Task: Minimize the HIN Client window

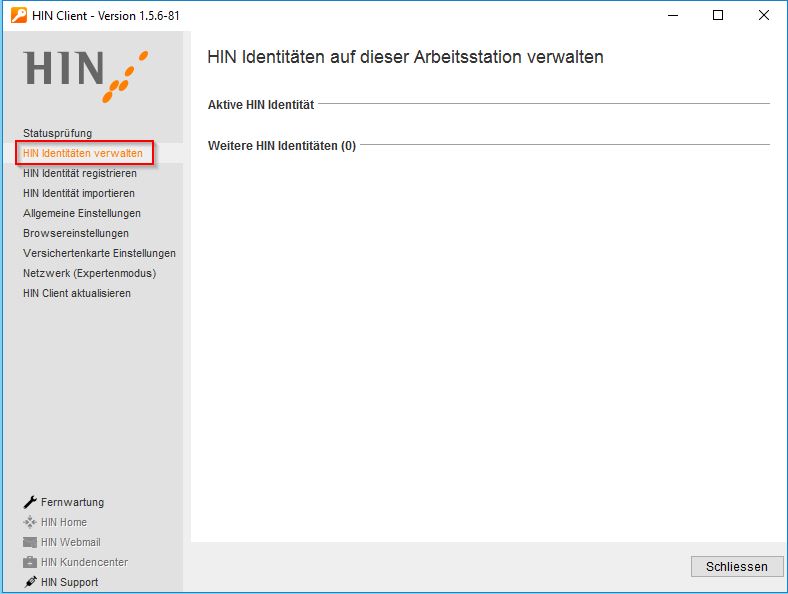Action: pyautogui.click(x=672, y=15)
